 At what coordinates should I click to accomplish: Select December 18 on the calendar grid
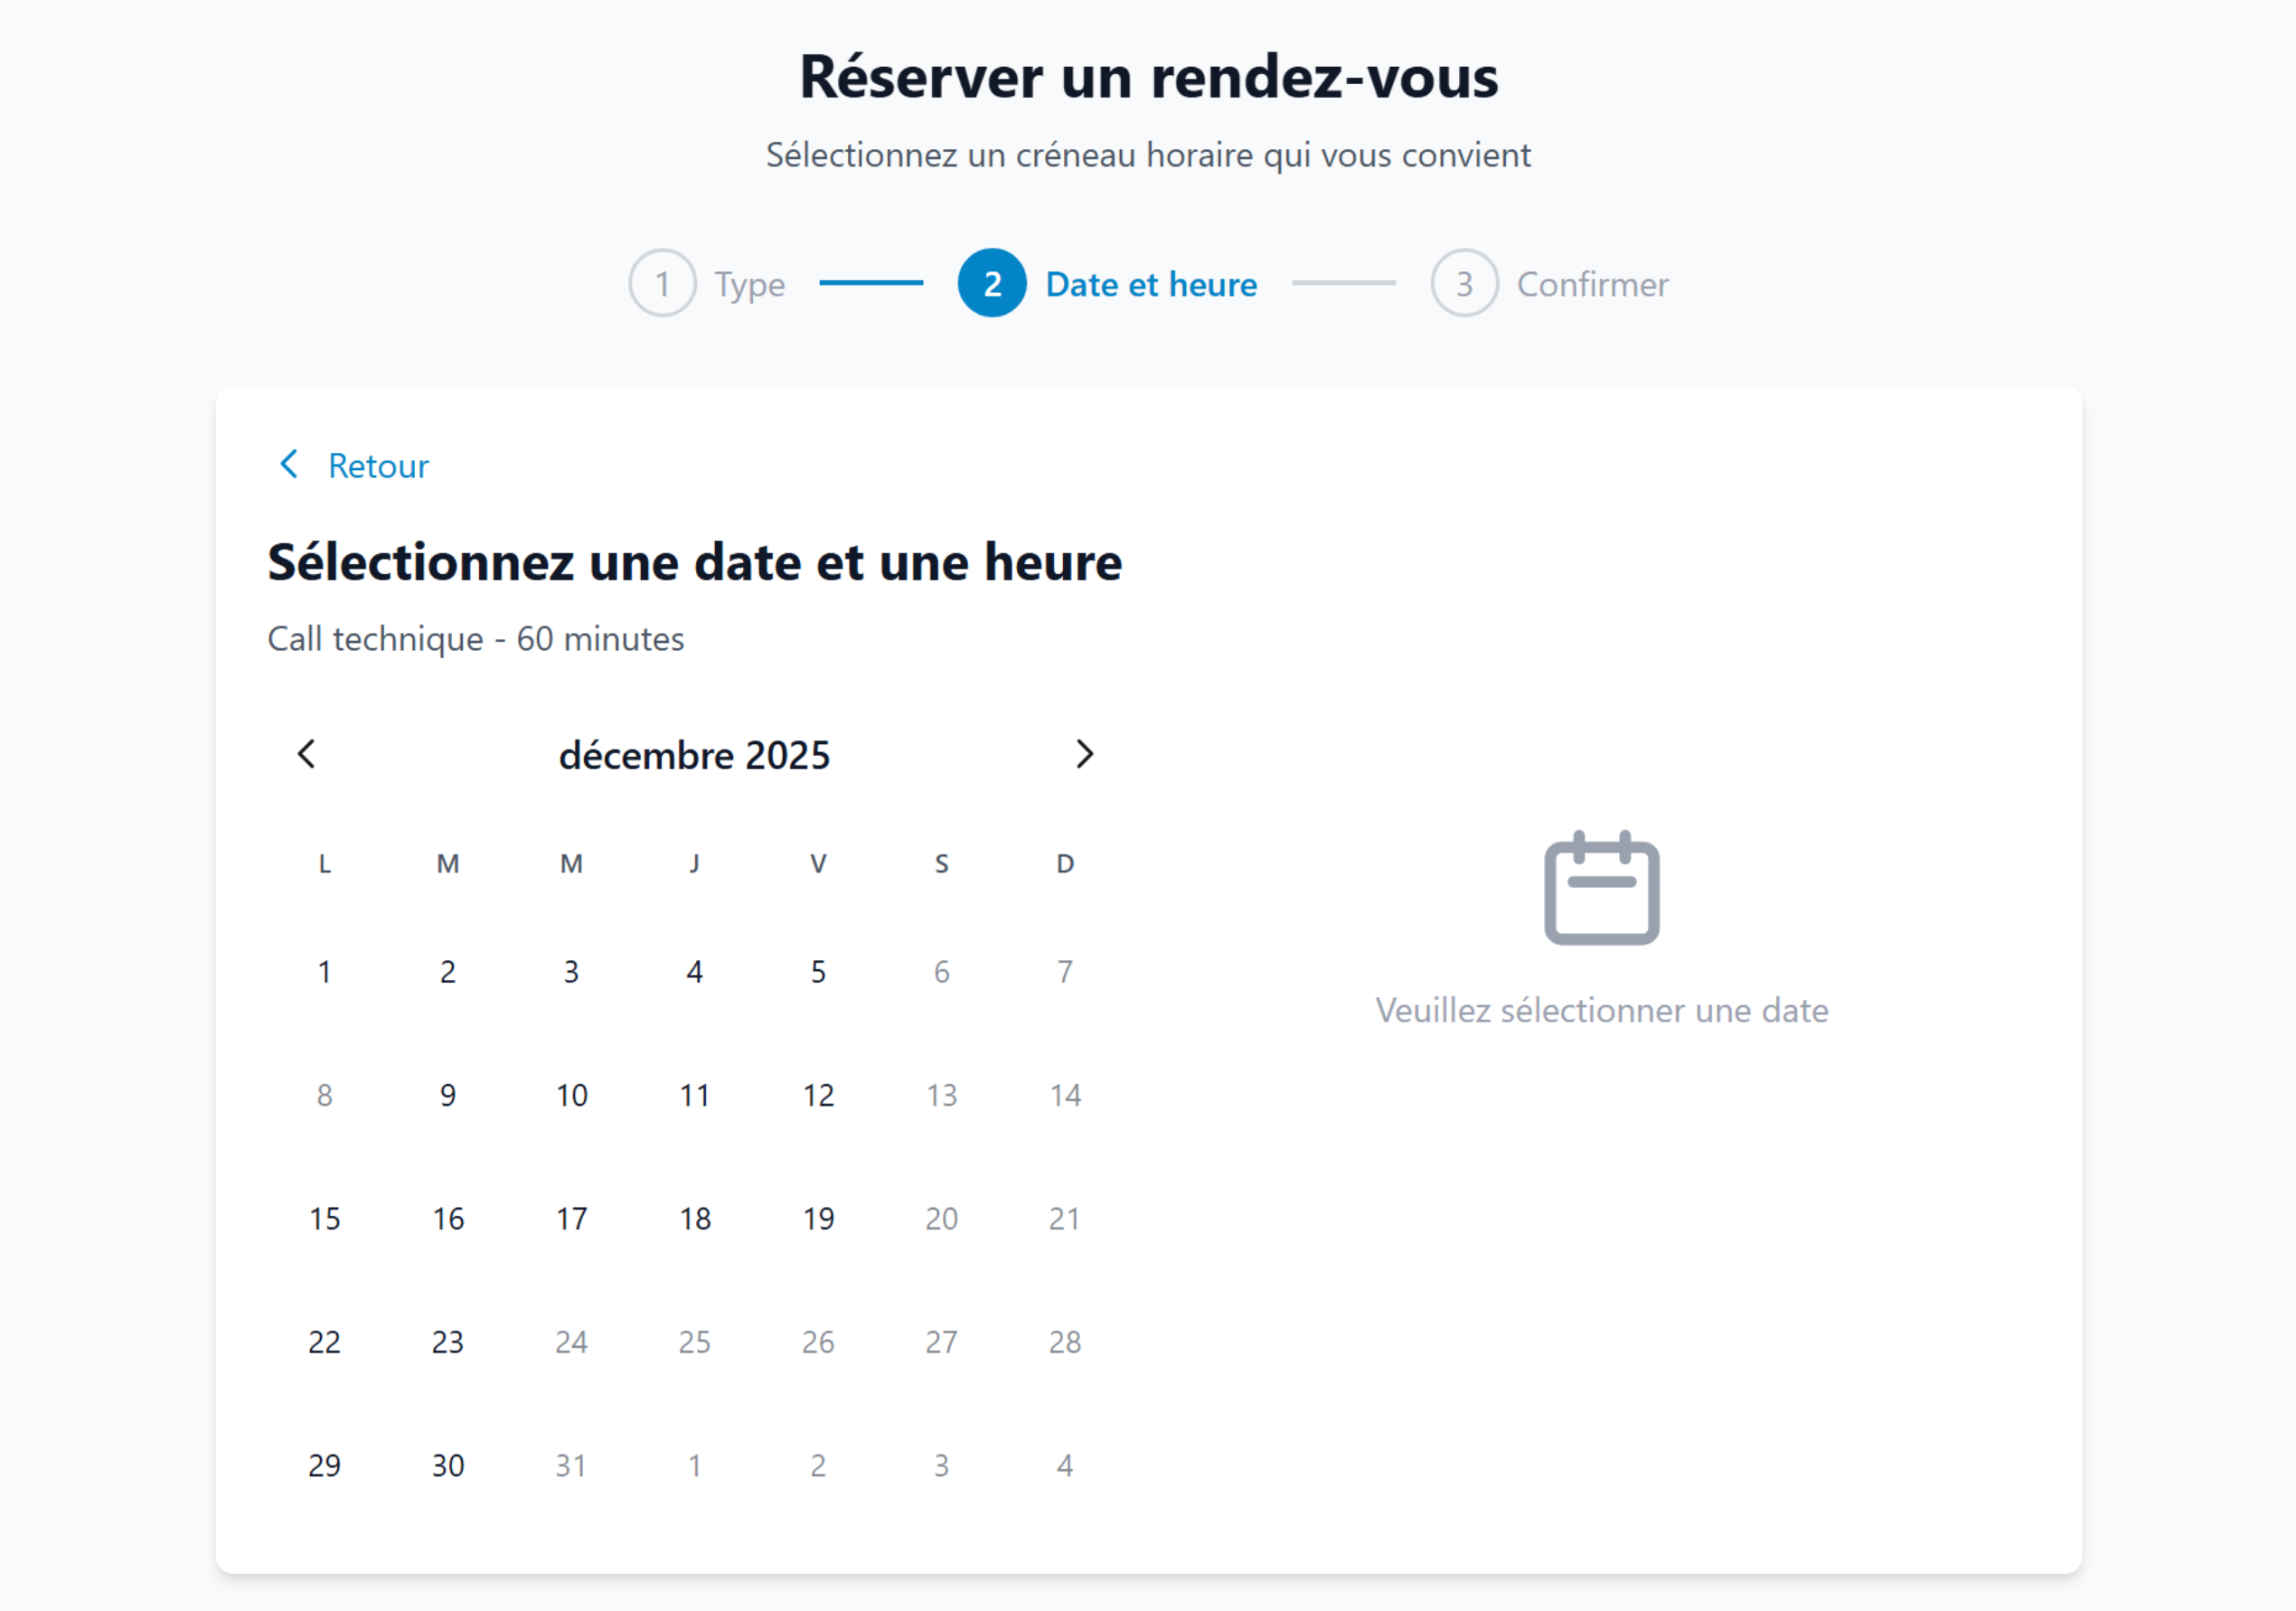point(695,1218)
